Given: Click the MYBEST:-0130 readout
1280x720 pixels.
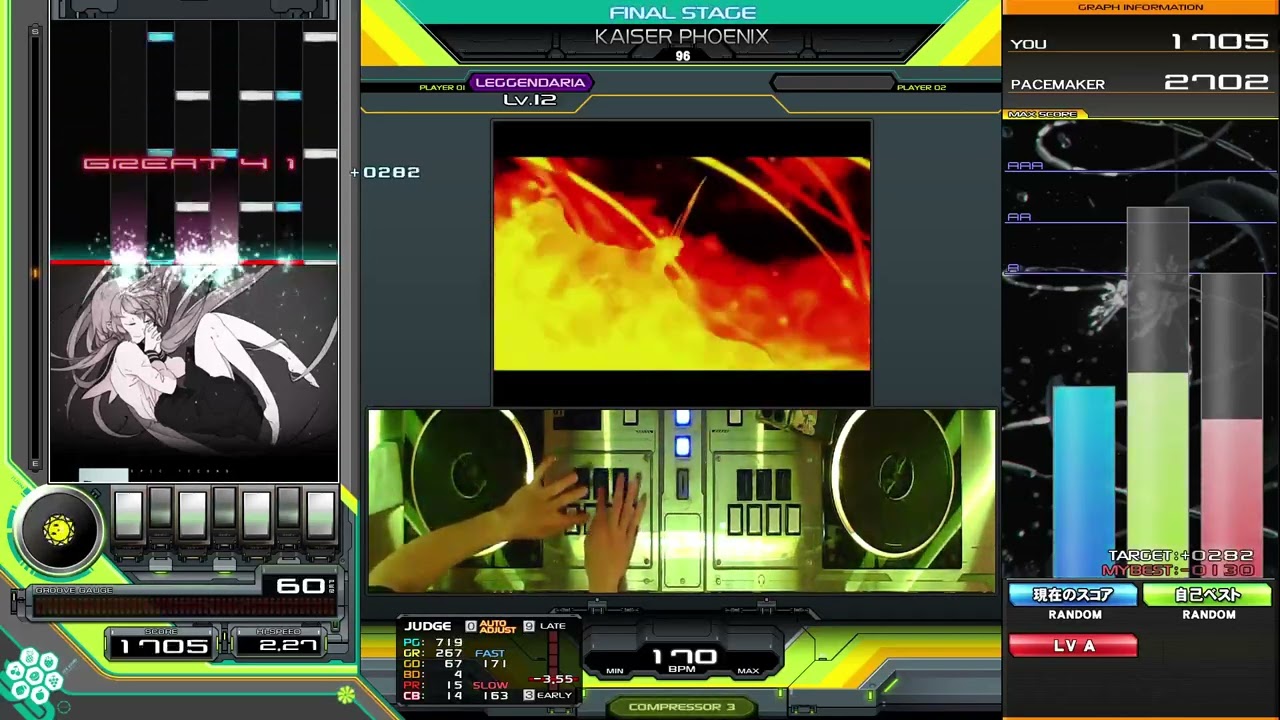Looking at the screenshot, I should pyautogui.click(x=1178, y=570).
